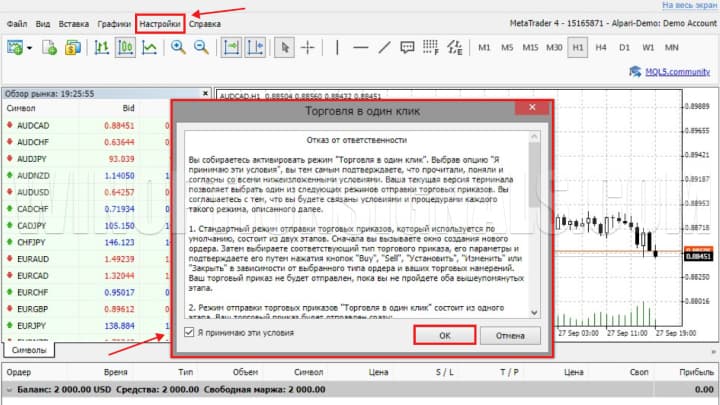Zoom in on the chart
The width and height of the screenshot is (720, 405).
(178, 47)
